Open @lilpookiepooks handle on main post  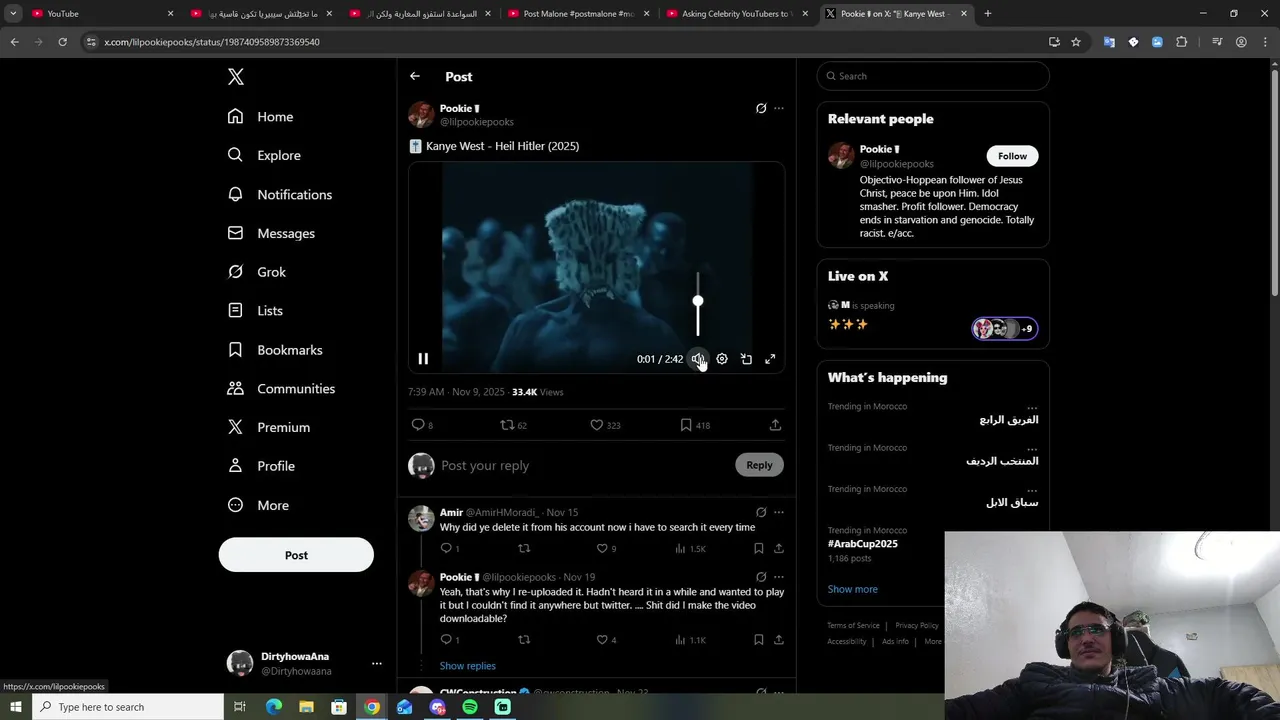tap(477, 122)
